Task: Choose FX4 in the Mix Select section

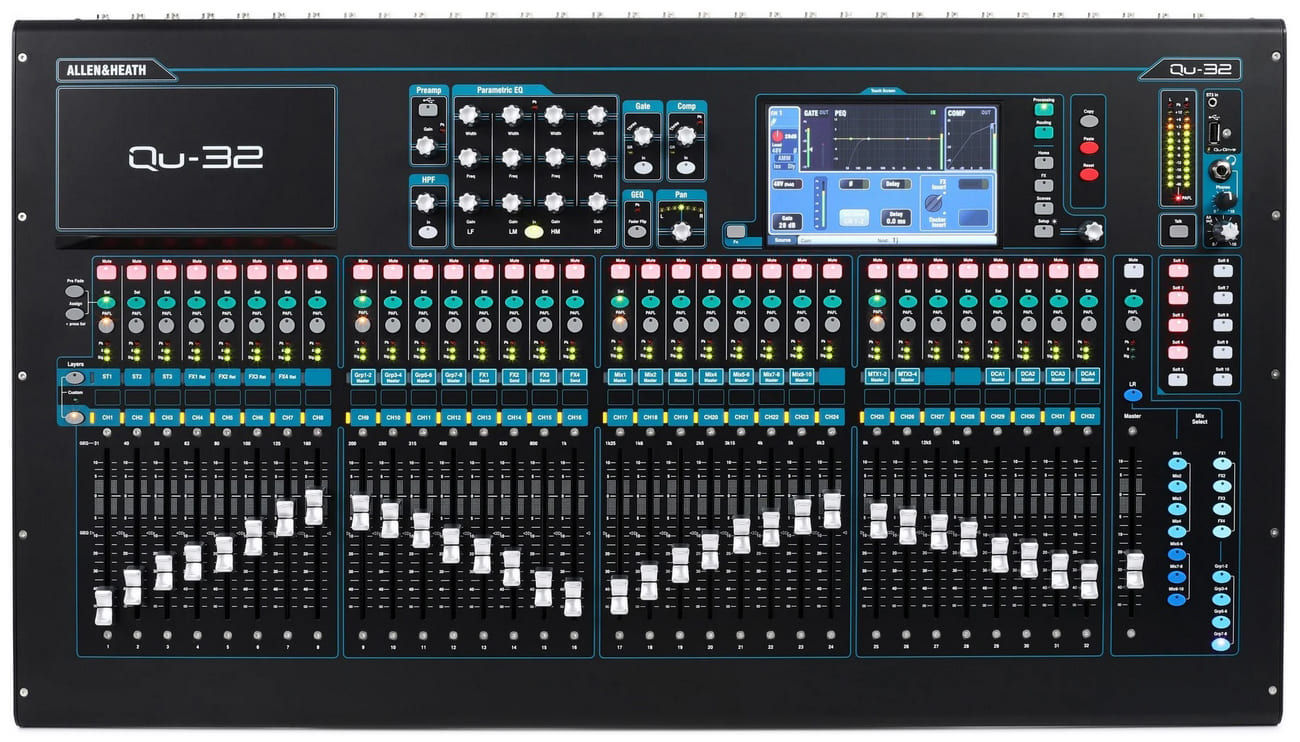Action: tap(1221, 530)
